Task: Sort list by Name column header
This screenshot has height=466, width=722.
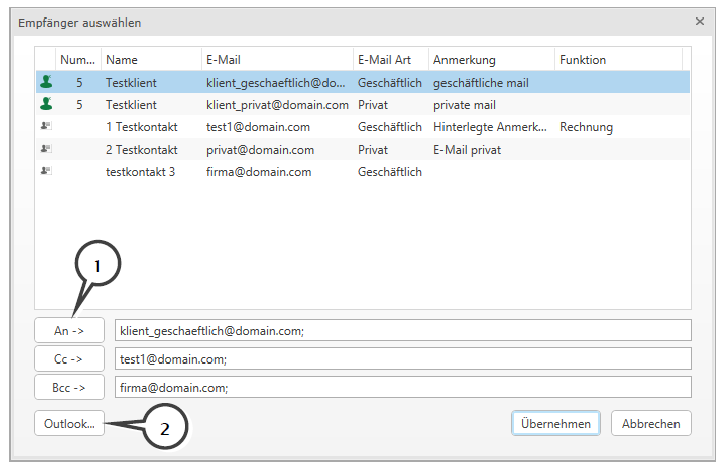Action: 150,60
